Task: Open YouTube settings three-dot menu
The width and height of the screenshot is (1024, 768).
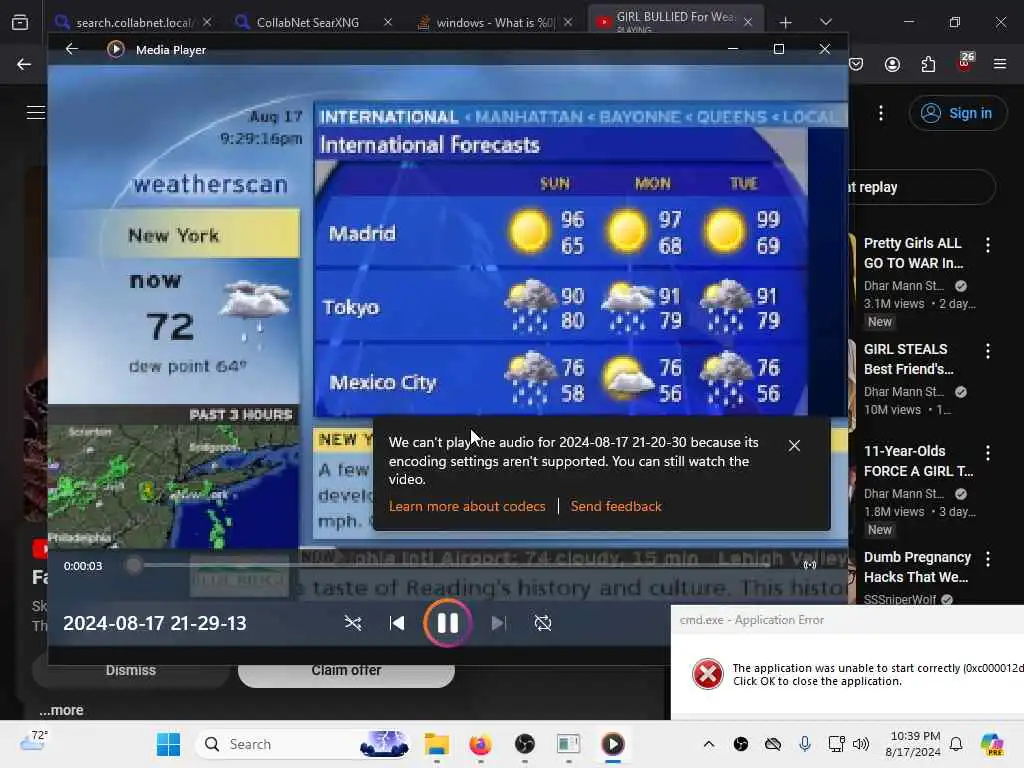Action: click(x=881, y=113)
